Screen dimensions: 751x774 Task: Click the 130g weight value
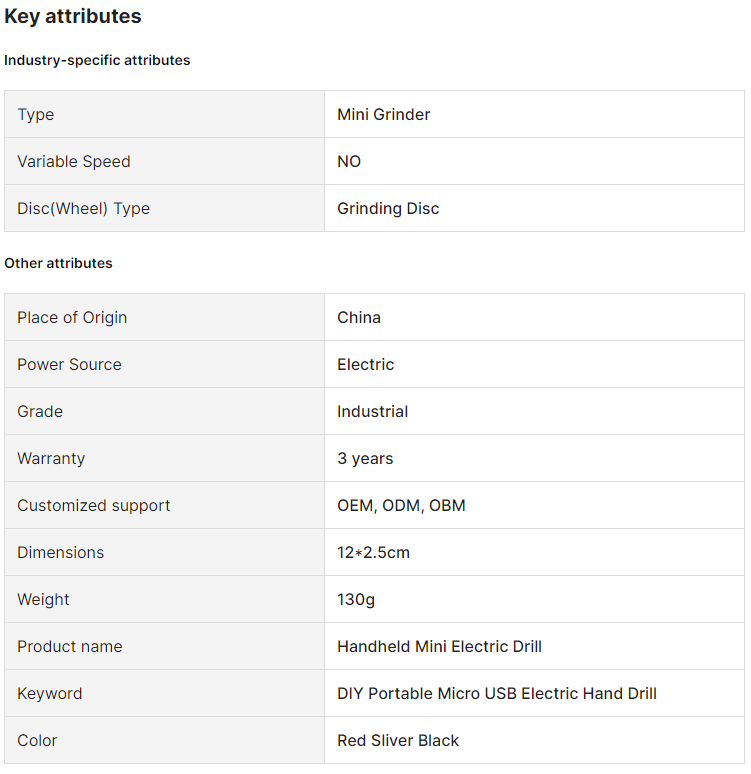356,600
